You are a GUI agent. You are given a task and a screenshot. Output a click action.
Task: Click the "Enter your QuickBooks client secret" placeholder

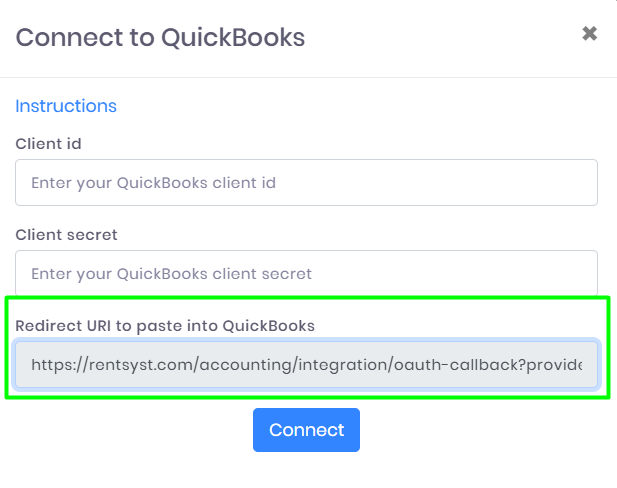click(171, 273)
